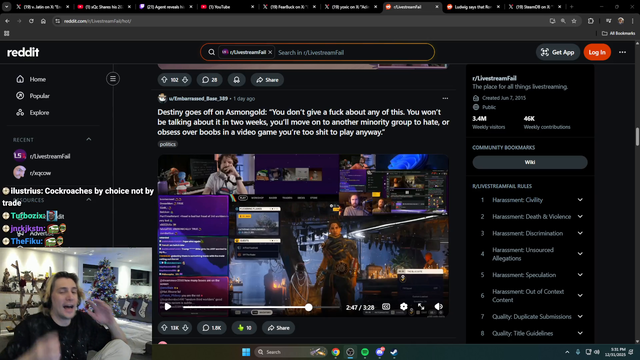Switch to the Ludwig says that tab
The image size is (640, 360).
tap(473, 7)
